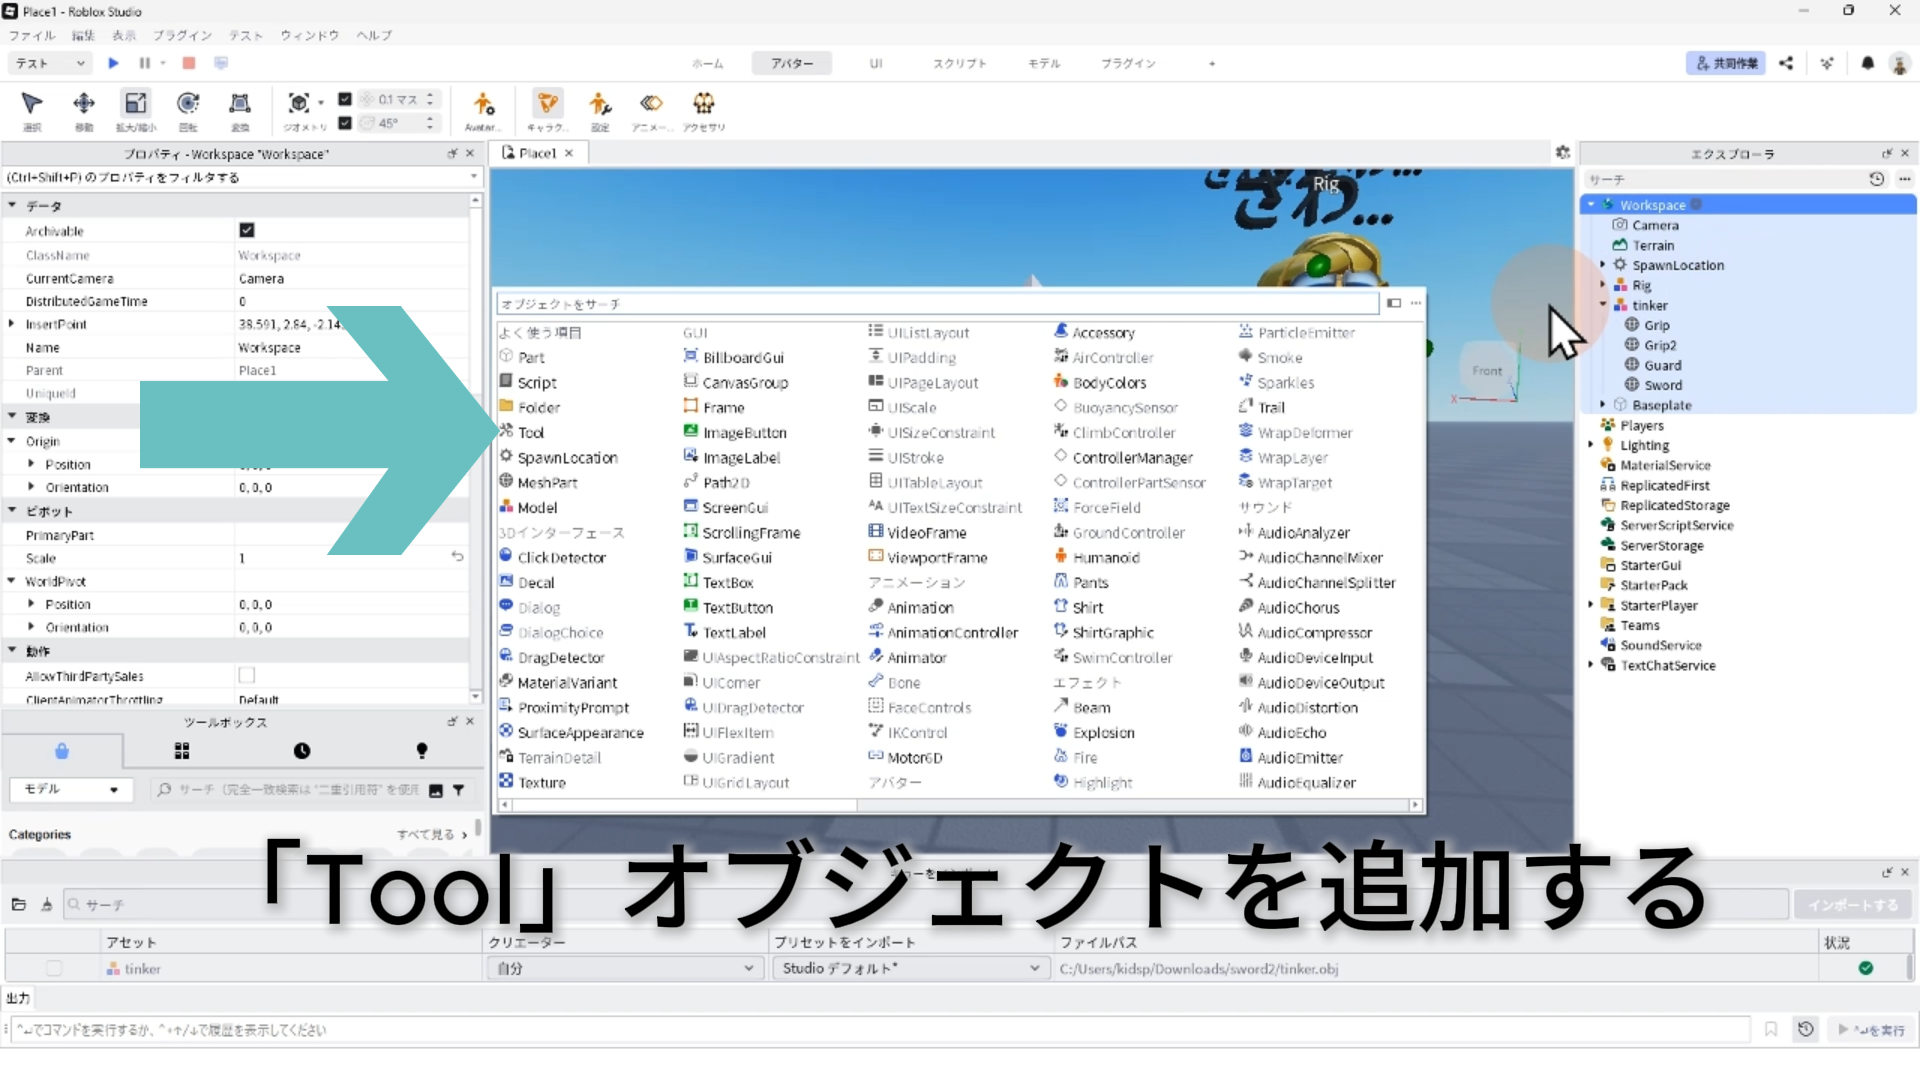The image size is (1920, 1080).
Task: Toggle the Archivable checkbox
Action: (247, 230)
